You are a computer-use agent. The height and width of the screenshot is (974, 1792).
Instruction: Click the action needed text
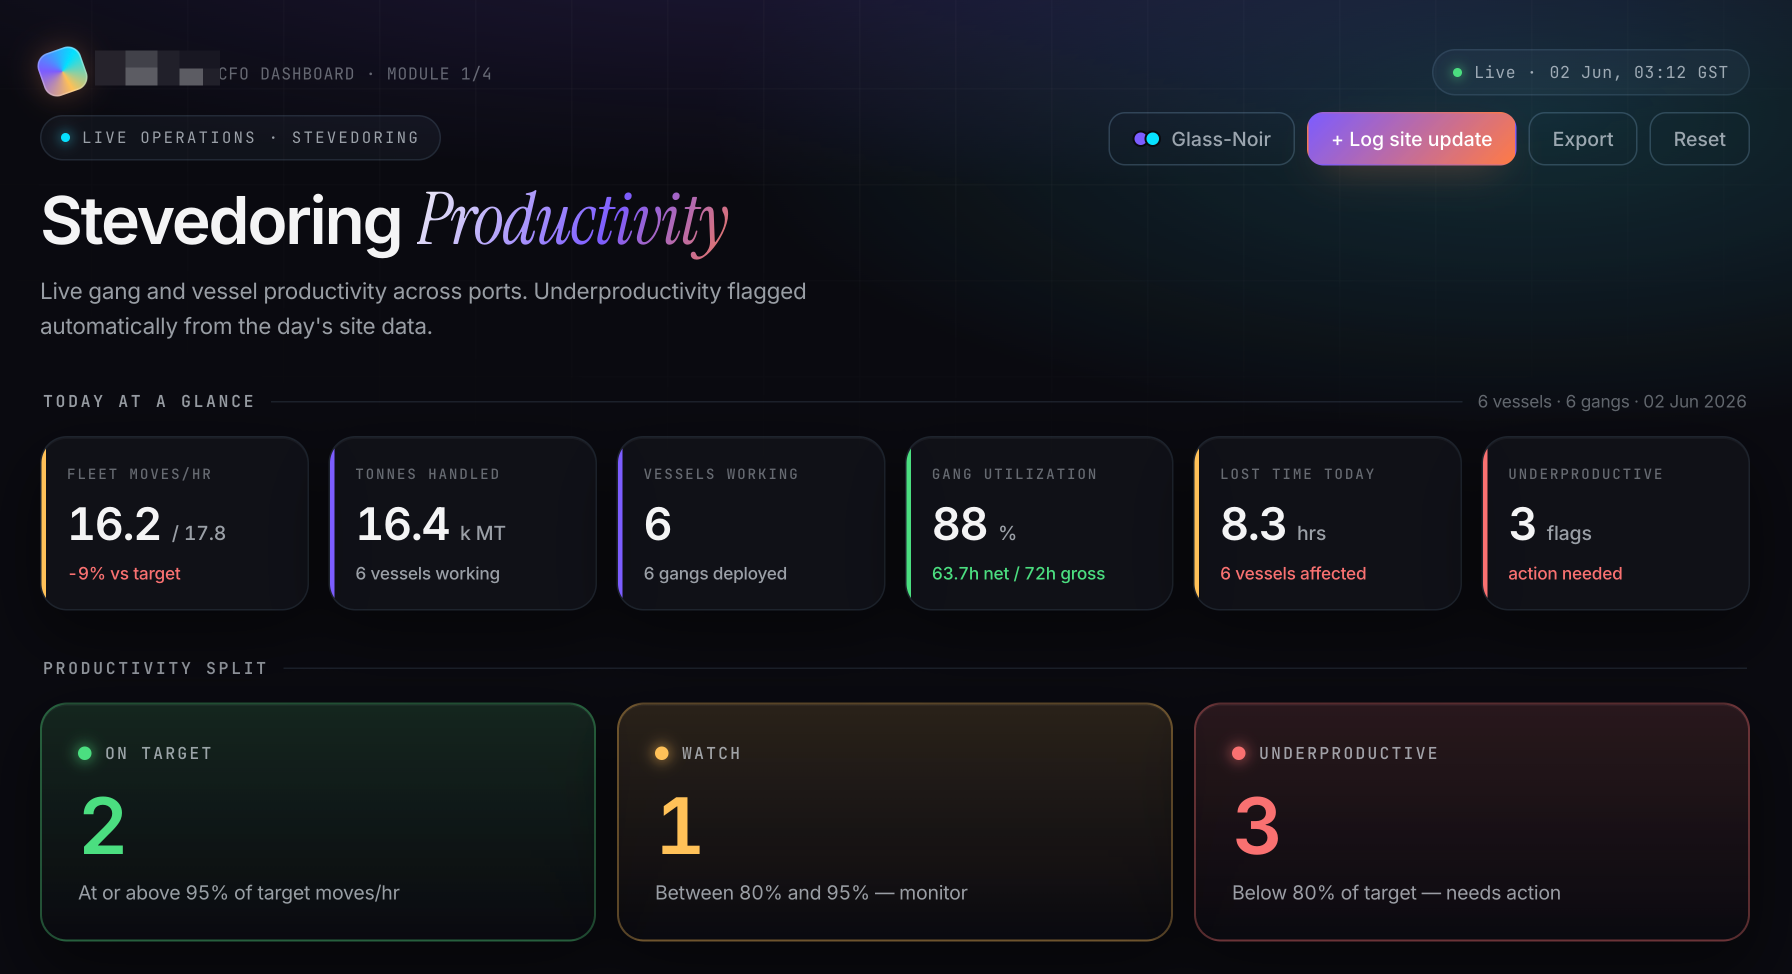[x=1565, y=574]
